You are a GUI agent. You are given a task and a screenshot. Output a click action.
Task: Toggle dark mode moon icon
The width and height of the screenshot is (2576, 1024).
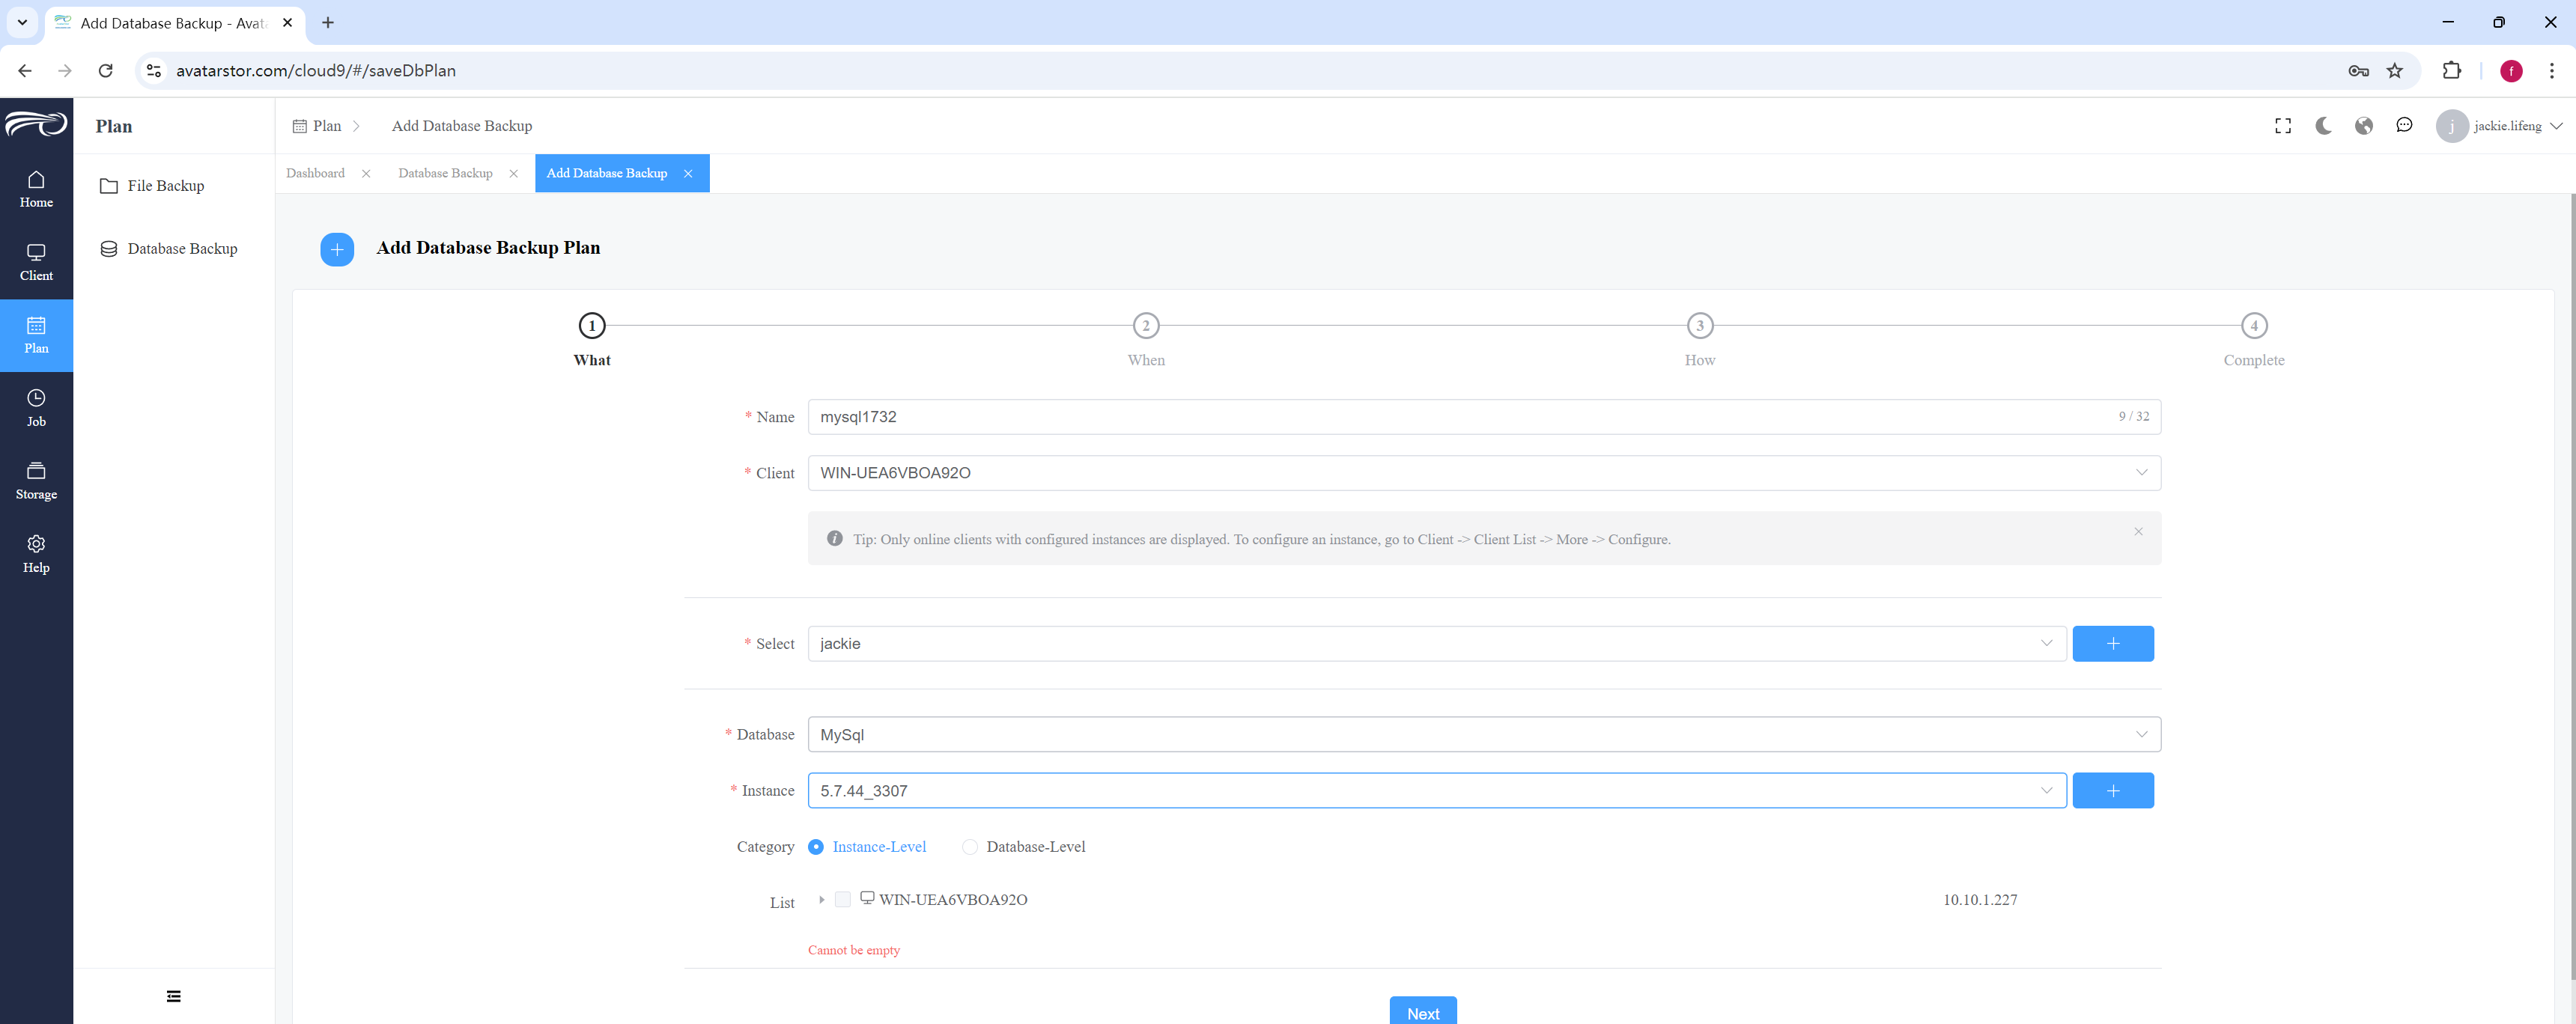pyautogui.click(x=2323, y=126)
